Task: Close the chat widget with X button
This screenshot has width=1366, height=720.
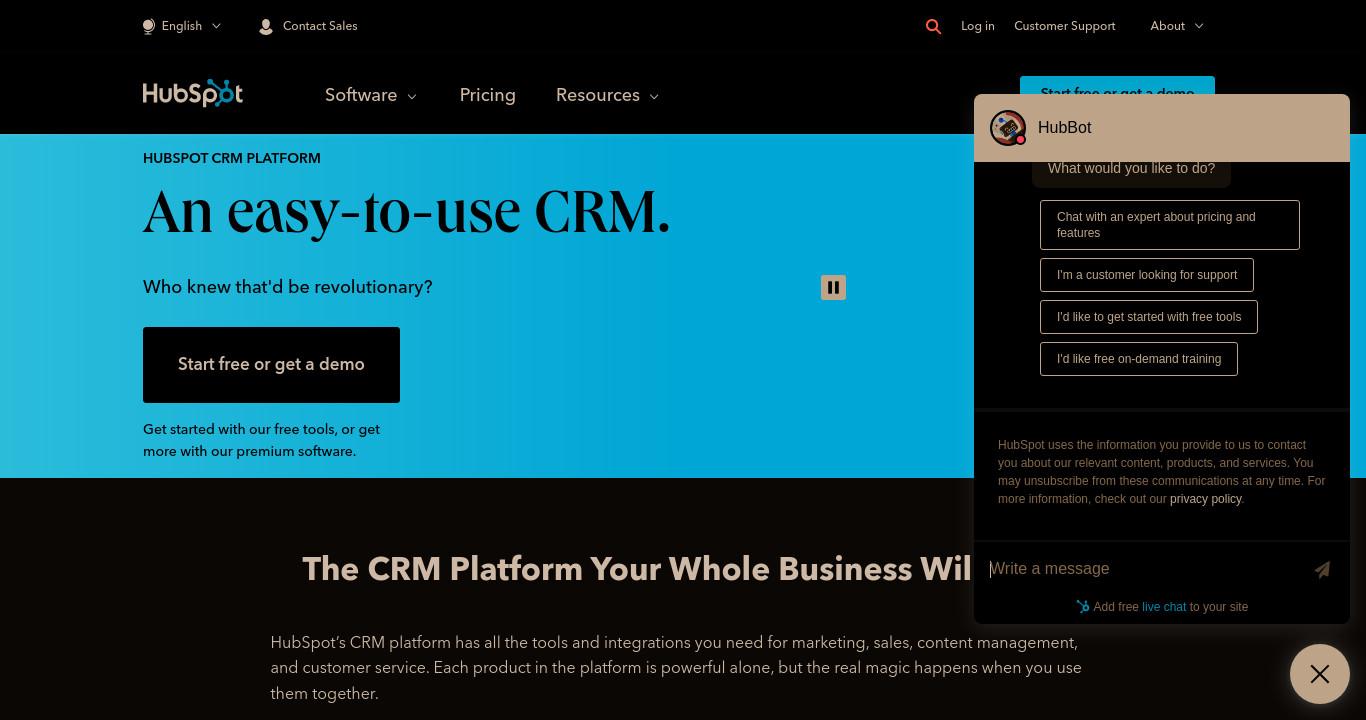Action: coord(1320,674)
